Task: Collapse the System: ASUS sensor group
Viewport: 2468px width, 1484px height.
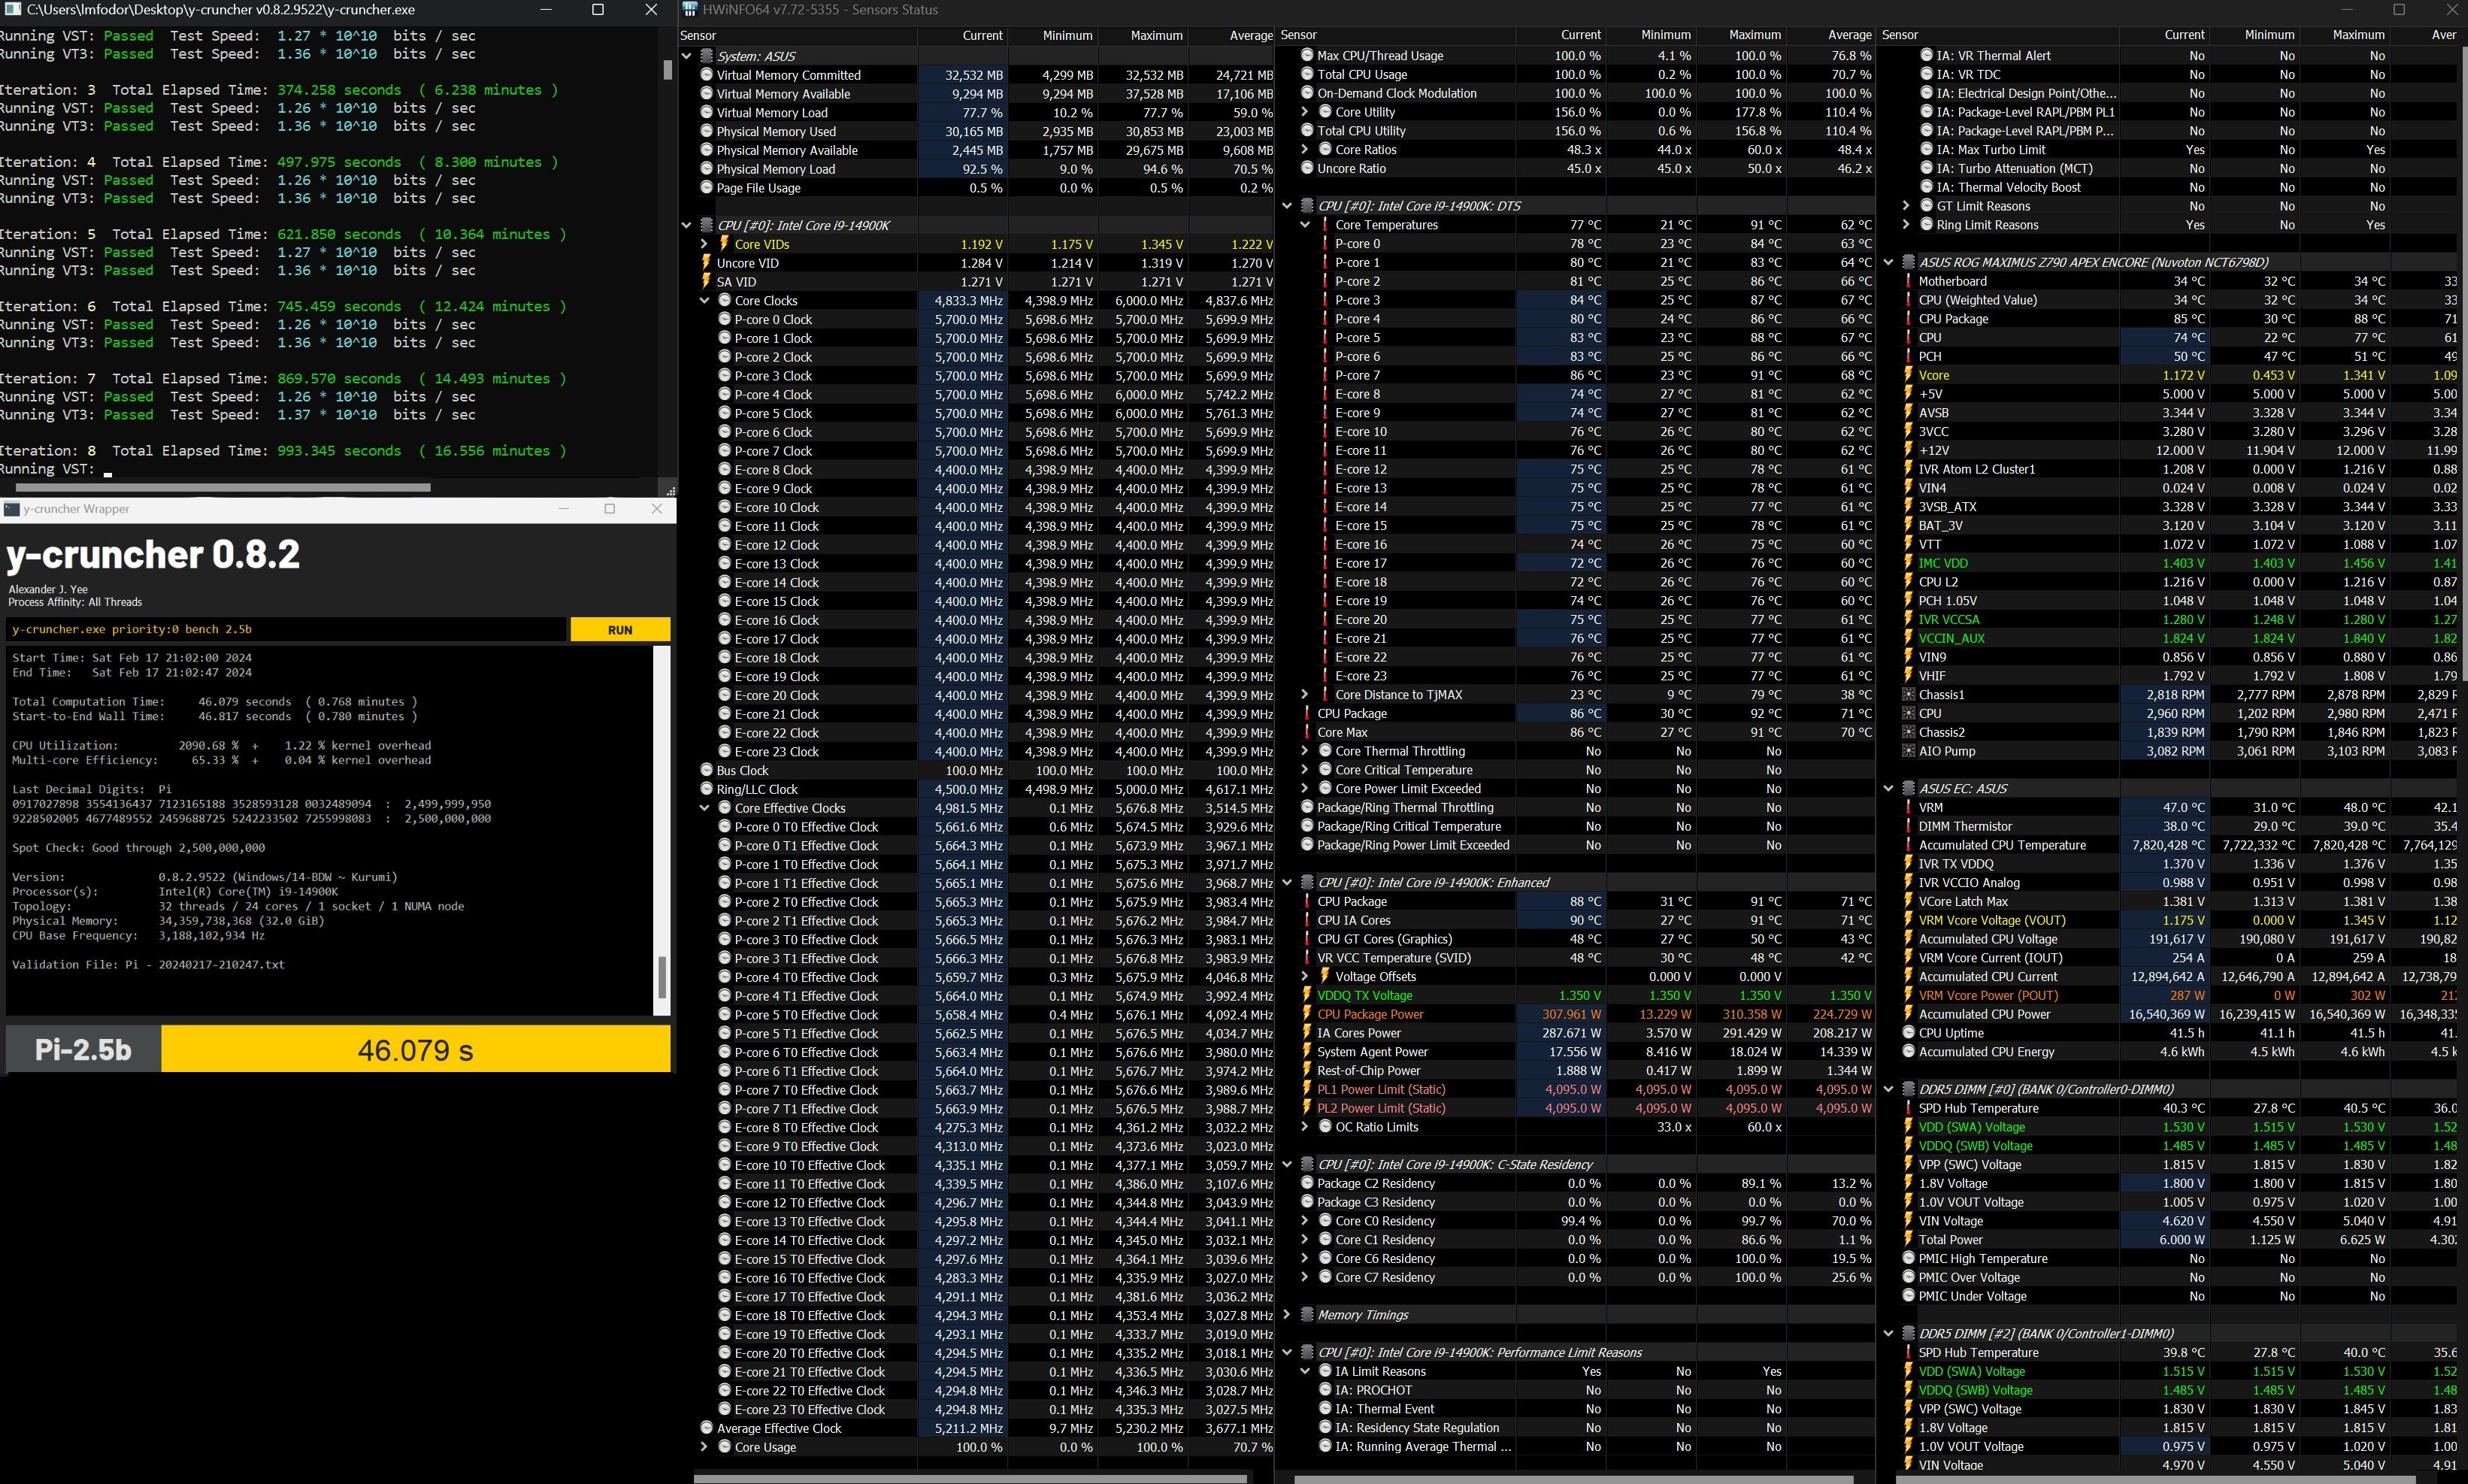Action: [687, 56]
